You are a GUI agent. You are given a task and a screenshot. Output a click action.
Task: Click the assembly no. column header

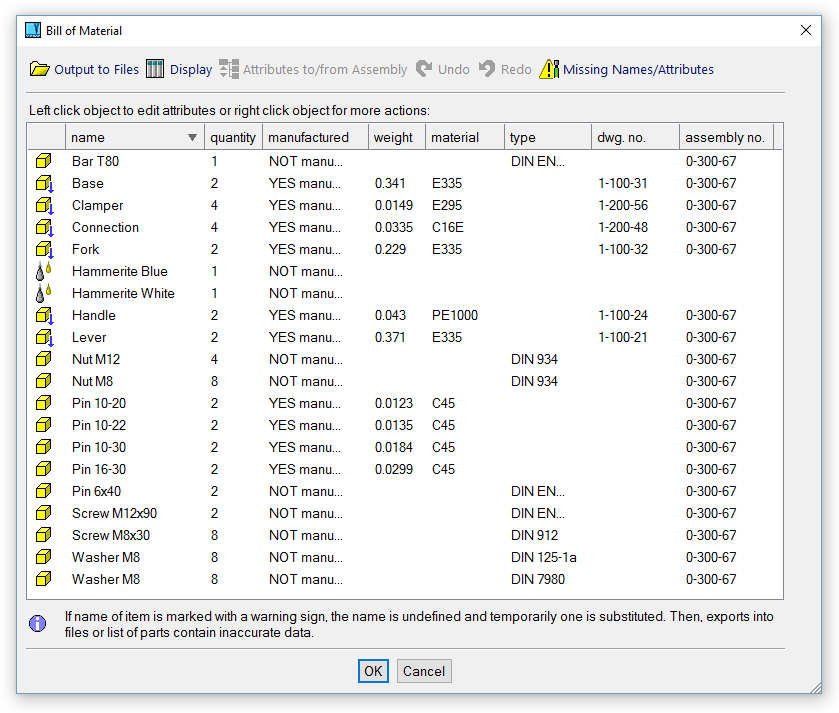(x=724, y=138)
